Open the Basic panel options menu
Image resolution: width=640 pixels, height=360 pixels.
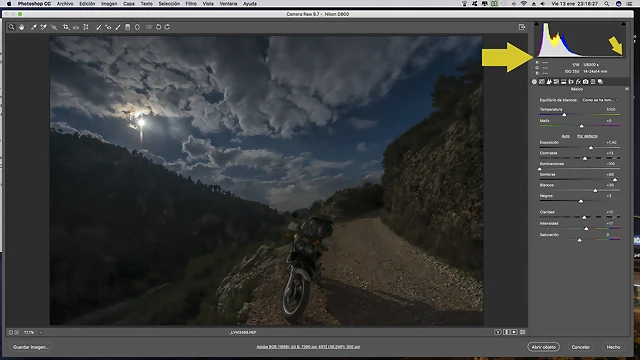[x=627, y=89]
